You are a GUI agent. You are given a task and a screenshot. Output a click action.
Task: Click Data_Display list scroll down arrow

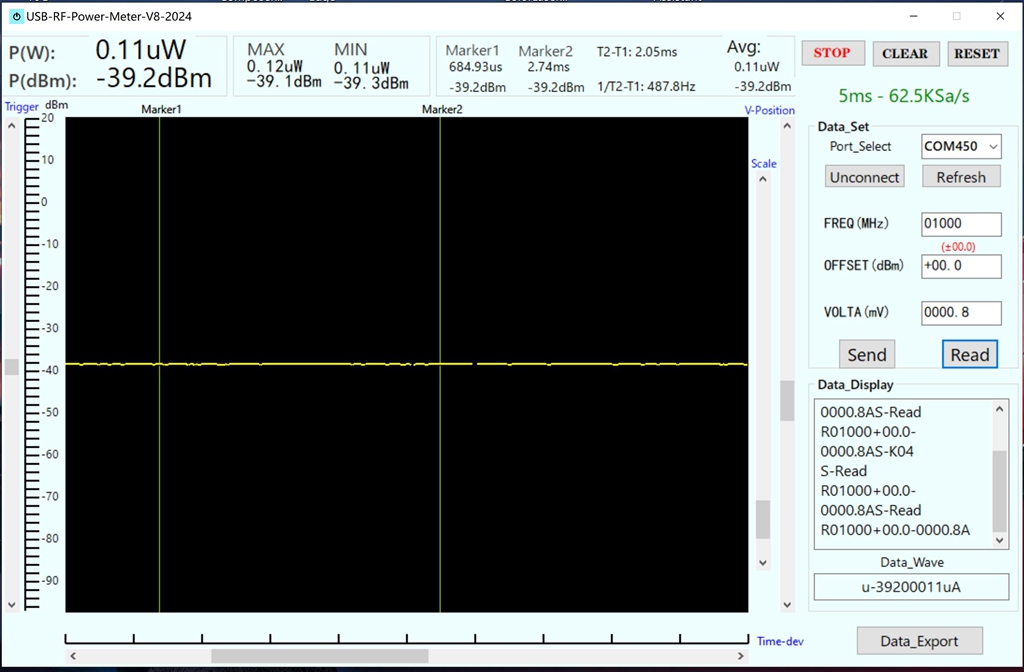pos(999,540)
